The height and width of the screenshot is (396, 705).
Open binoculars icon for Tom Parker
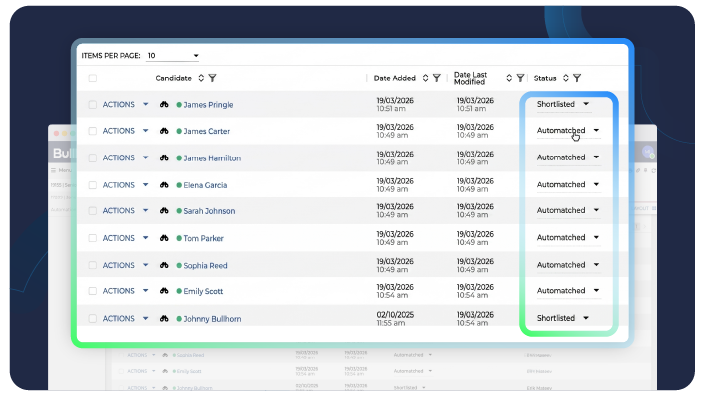click(164, 238)
